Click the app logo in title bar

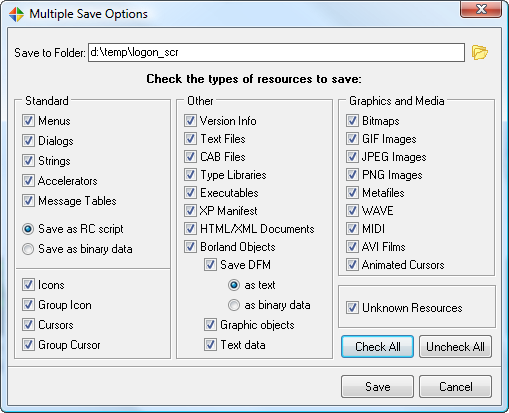pos(16,14)
